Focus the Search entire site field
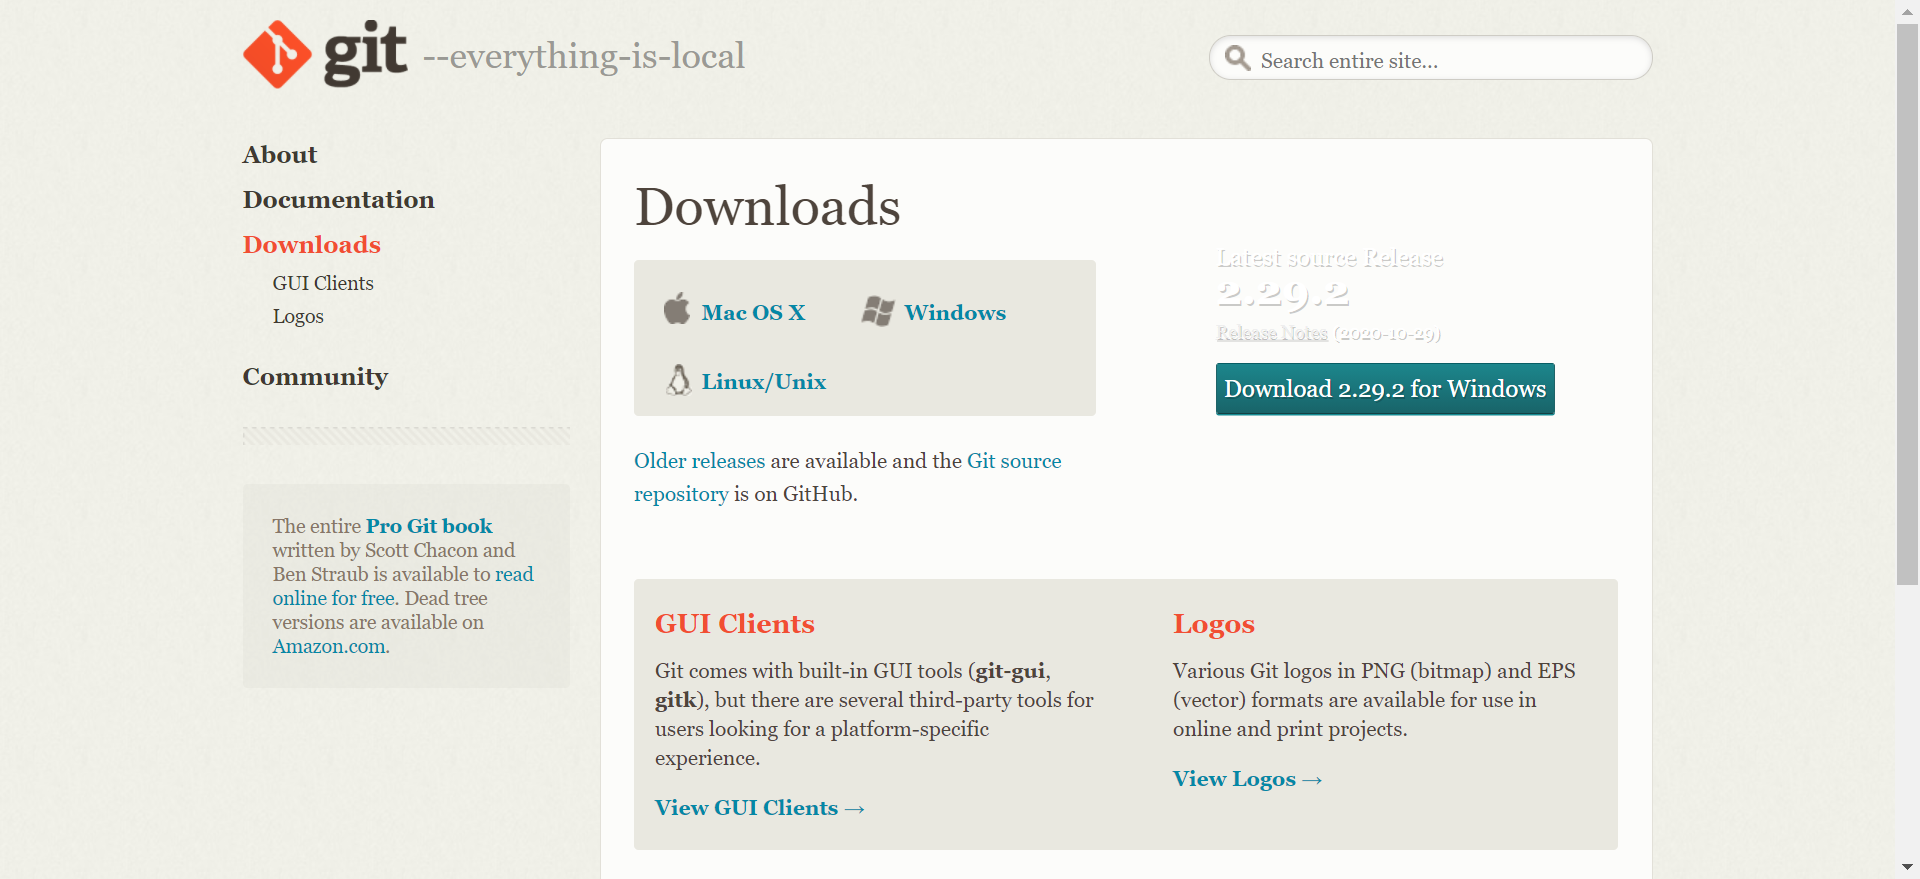The width and height of the screenshot is (1920, 879). click(1430, 58)
